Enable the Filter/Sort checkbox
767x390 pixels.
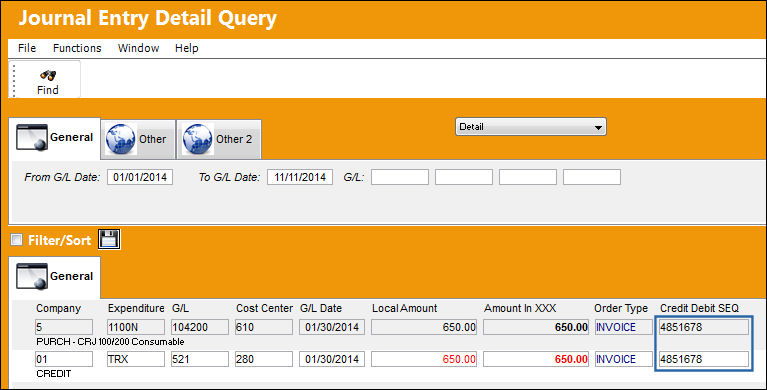point(17,239)
